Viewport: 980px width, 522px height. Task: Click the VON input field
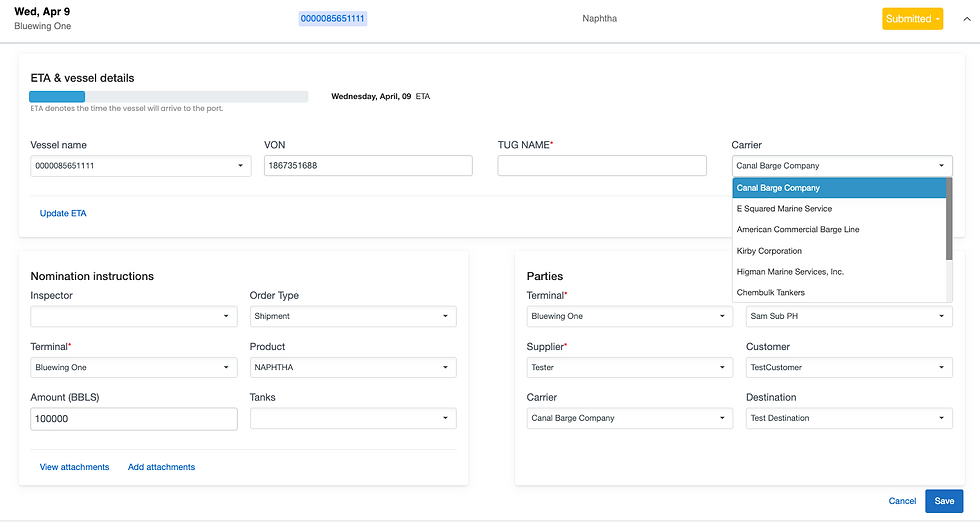[x=368, y=166]
